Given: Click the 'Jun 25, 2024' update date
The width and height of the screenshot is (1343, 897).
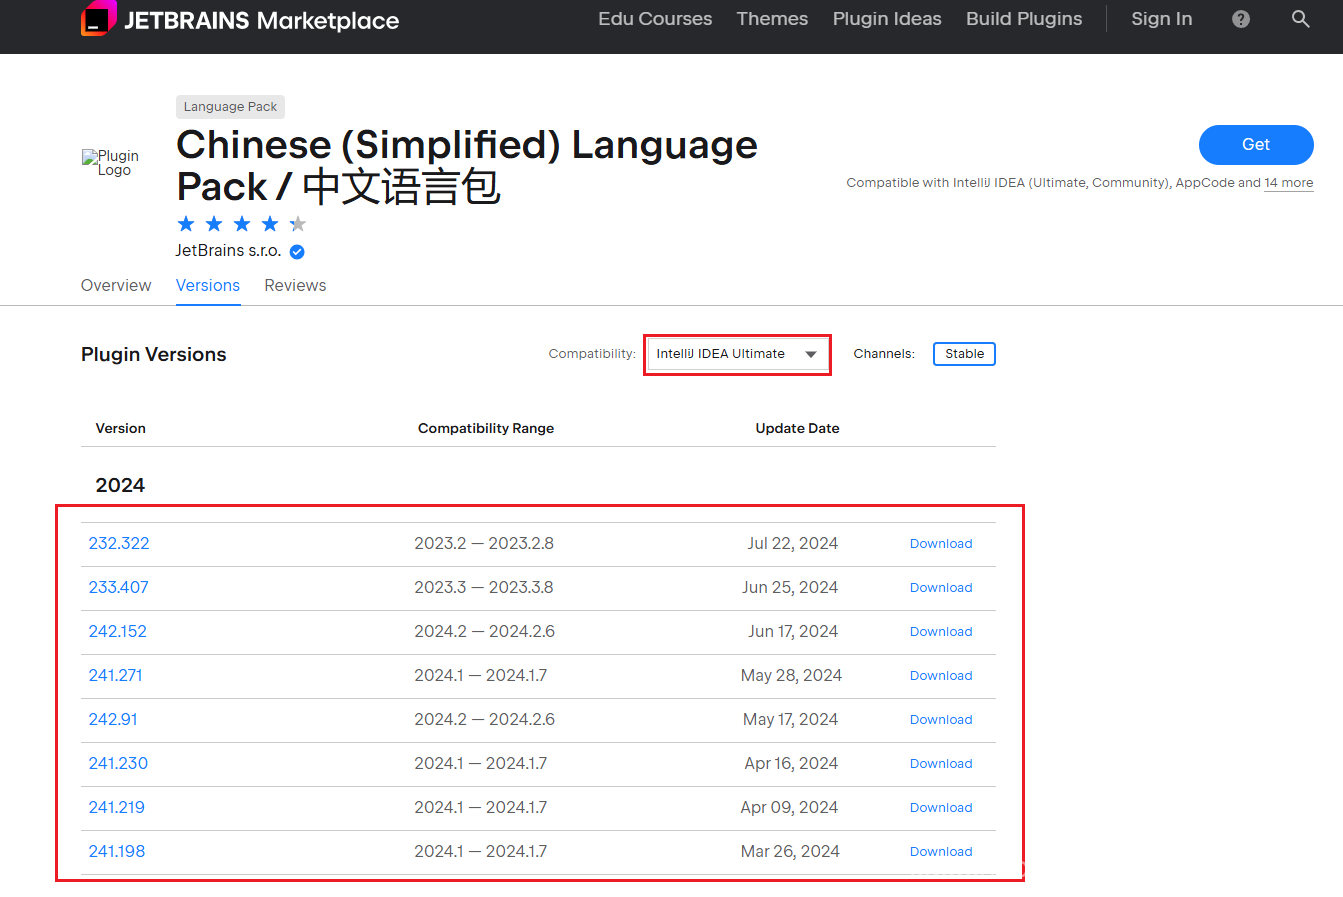Looking at the screenshot, I should (790, 588).
